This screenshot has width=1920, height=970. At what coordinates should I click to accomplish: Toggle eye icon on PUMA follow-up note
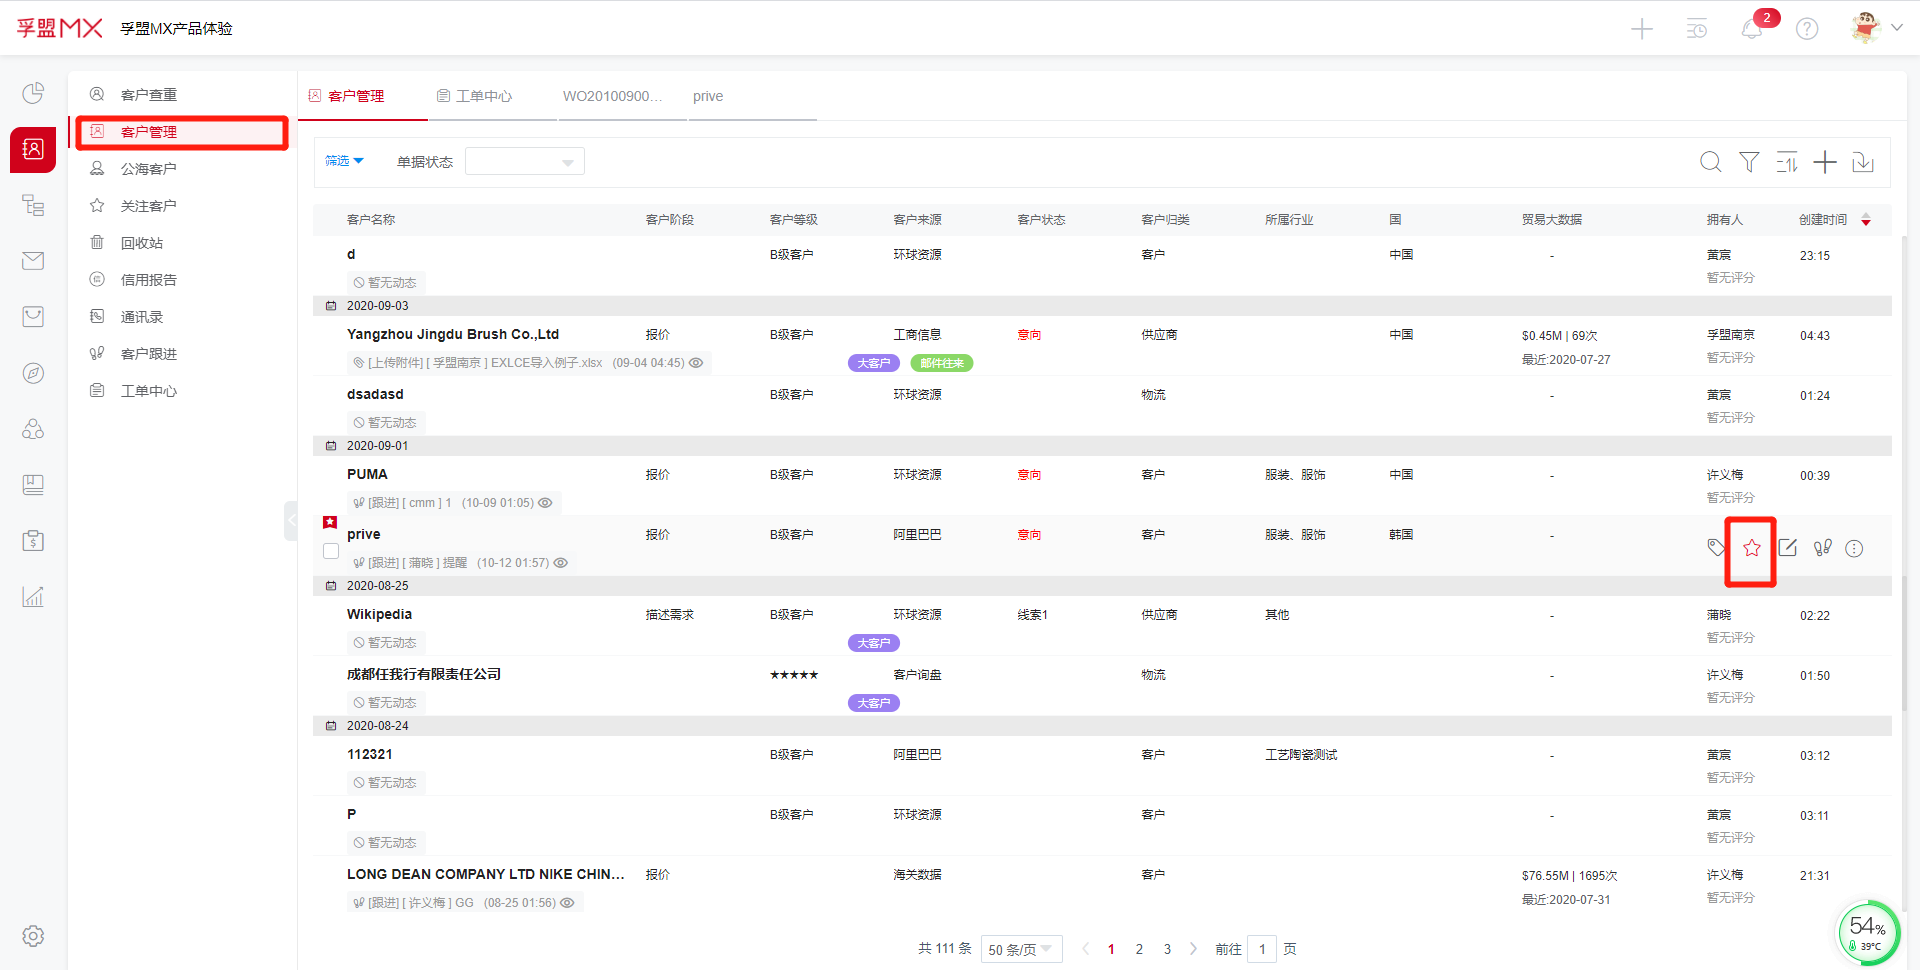(x=546, y=503)
